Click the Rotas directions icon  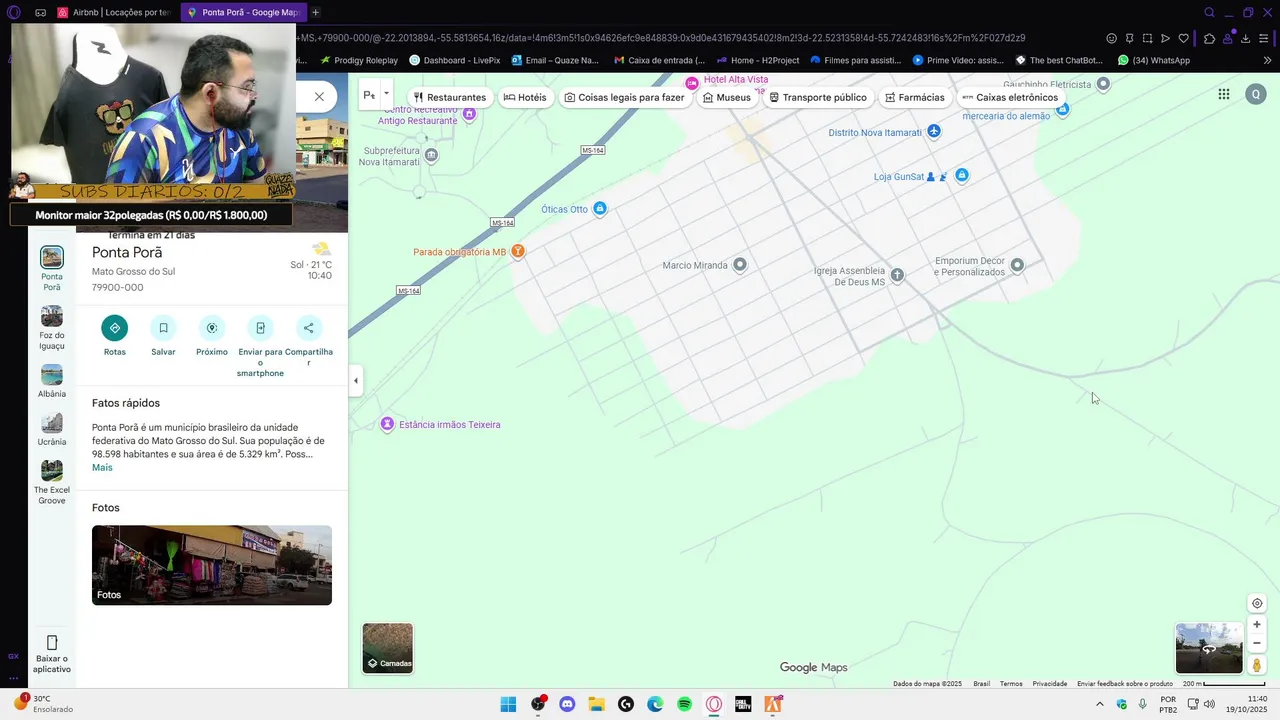coord(114,328)
